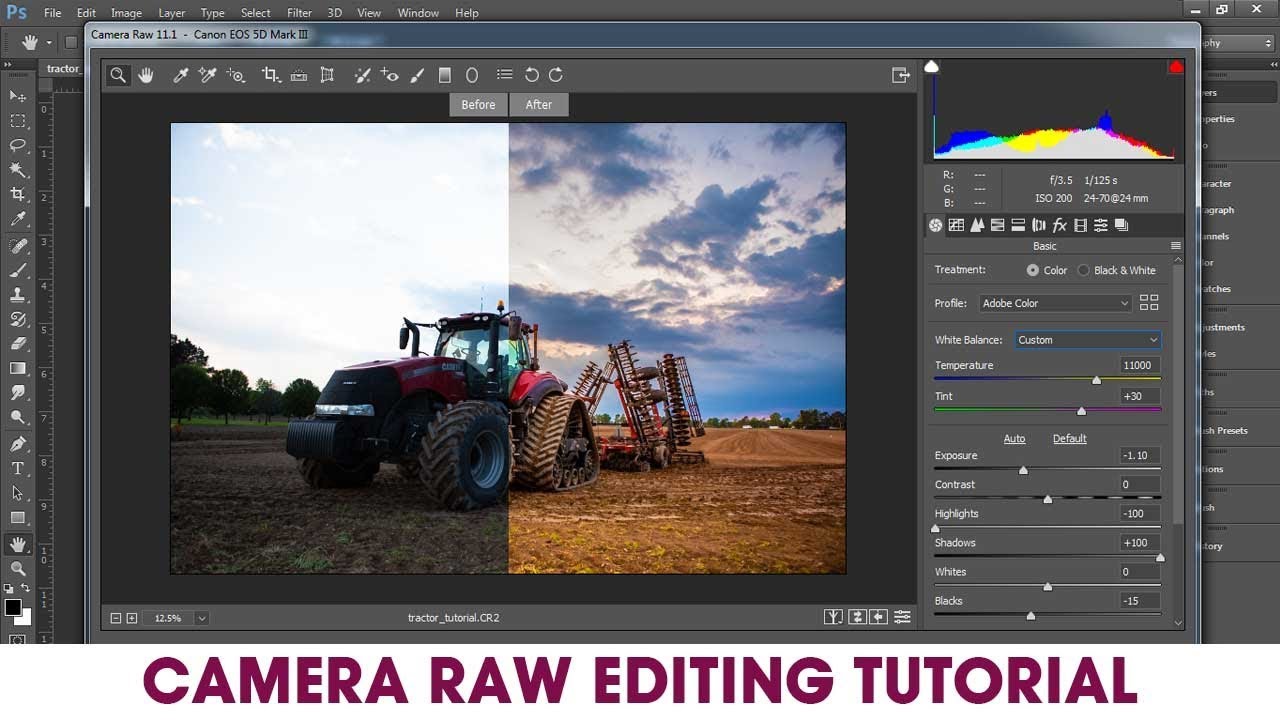Zoom in with the plus button

pyautogui.click(x=132, y=618)
